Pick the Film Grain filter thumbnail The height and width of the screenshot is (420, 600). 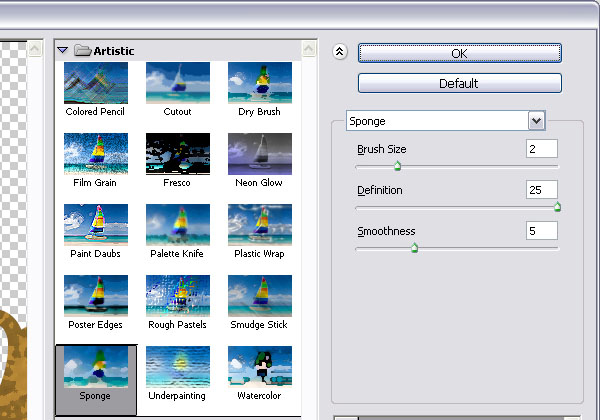pos(95,154)
